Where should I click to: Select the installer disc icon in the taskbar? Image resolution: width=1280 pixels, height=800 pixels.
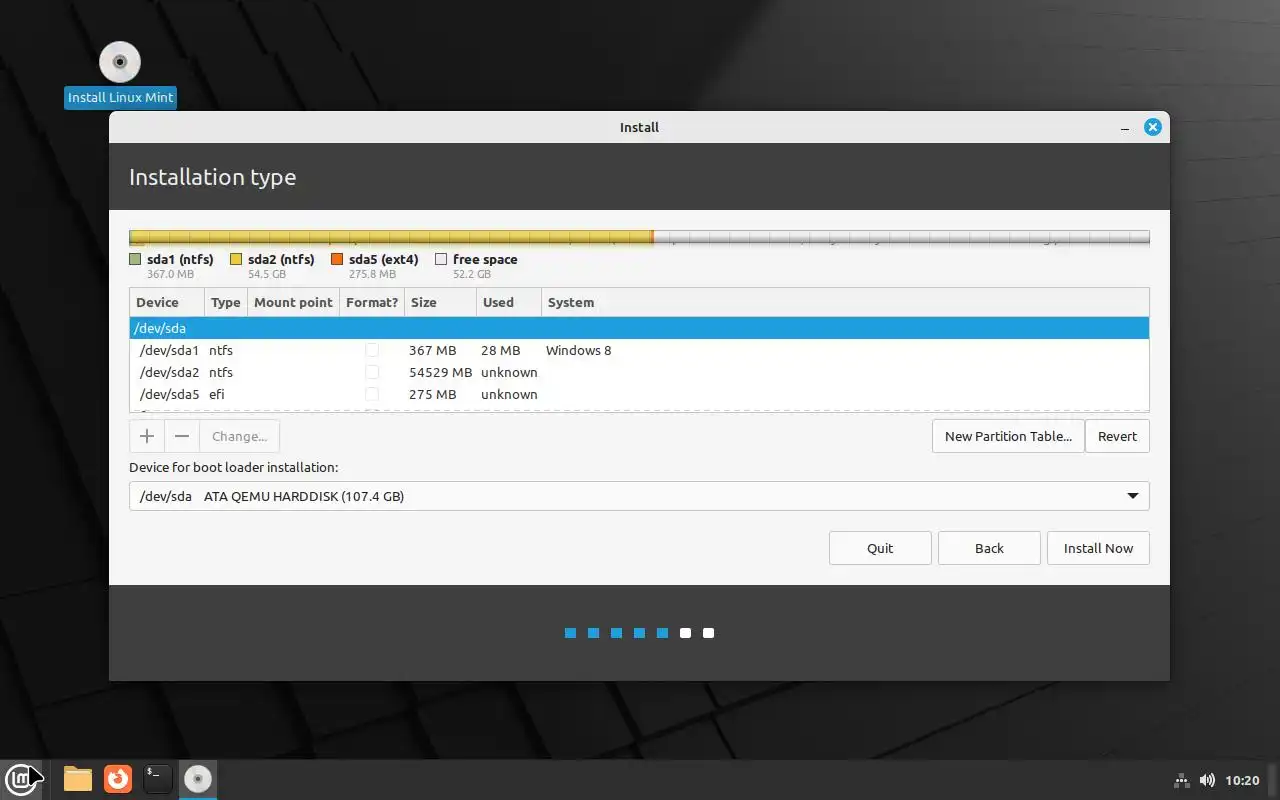click(198, 778)
